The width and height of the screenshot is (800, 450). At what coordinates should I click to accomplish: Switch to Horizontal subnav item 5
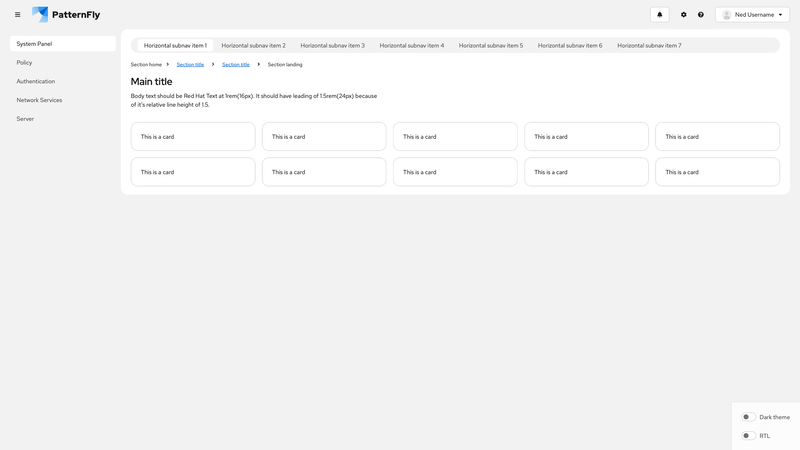pyautogui.click(x=490, y=45)
